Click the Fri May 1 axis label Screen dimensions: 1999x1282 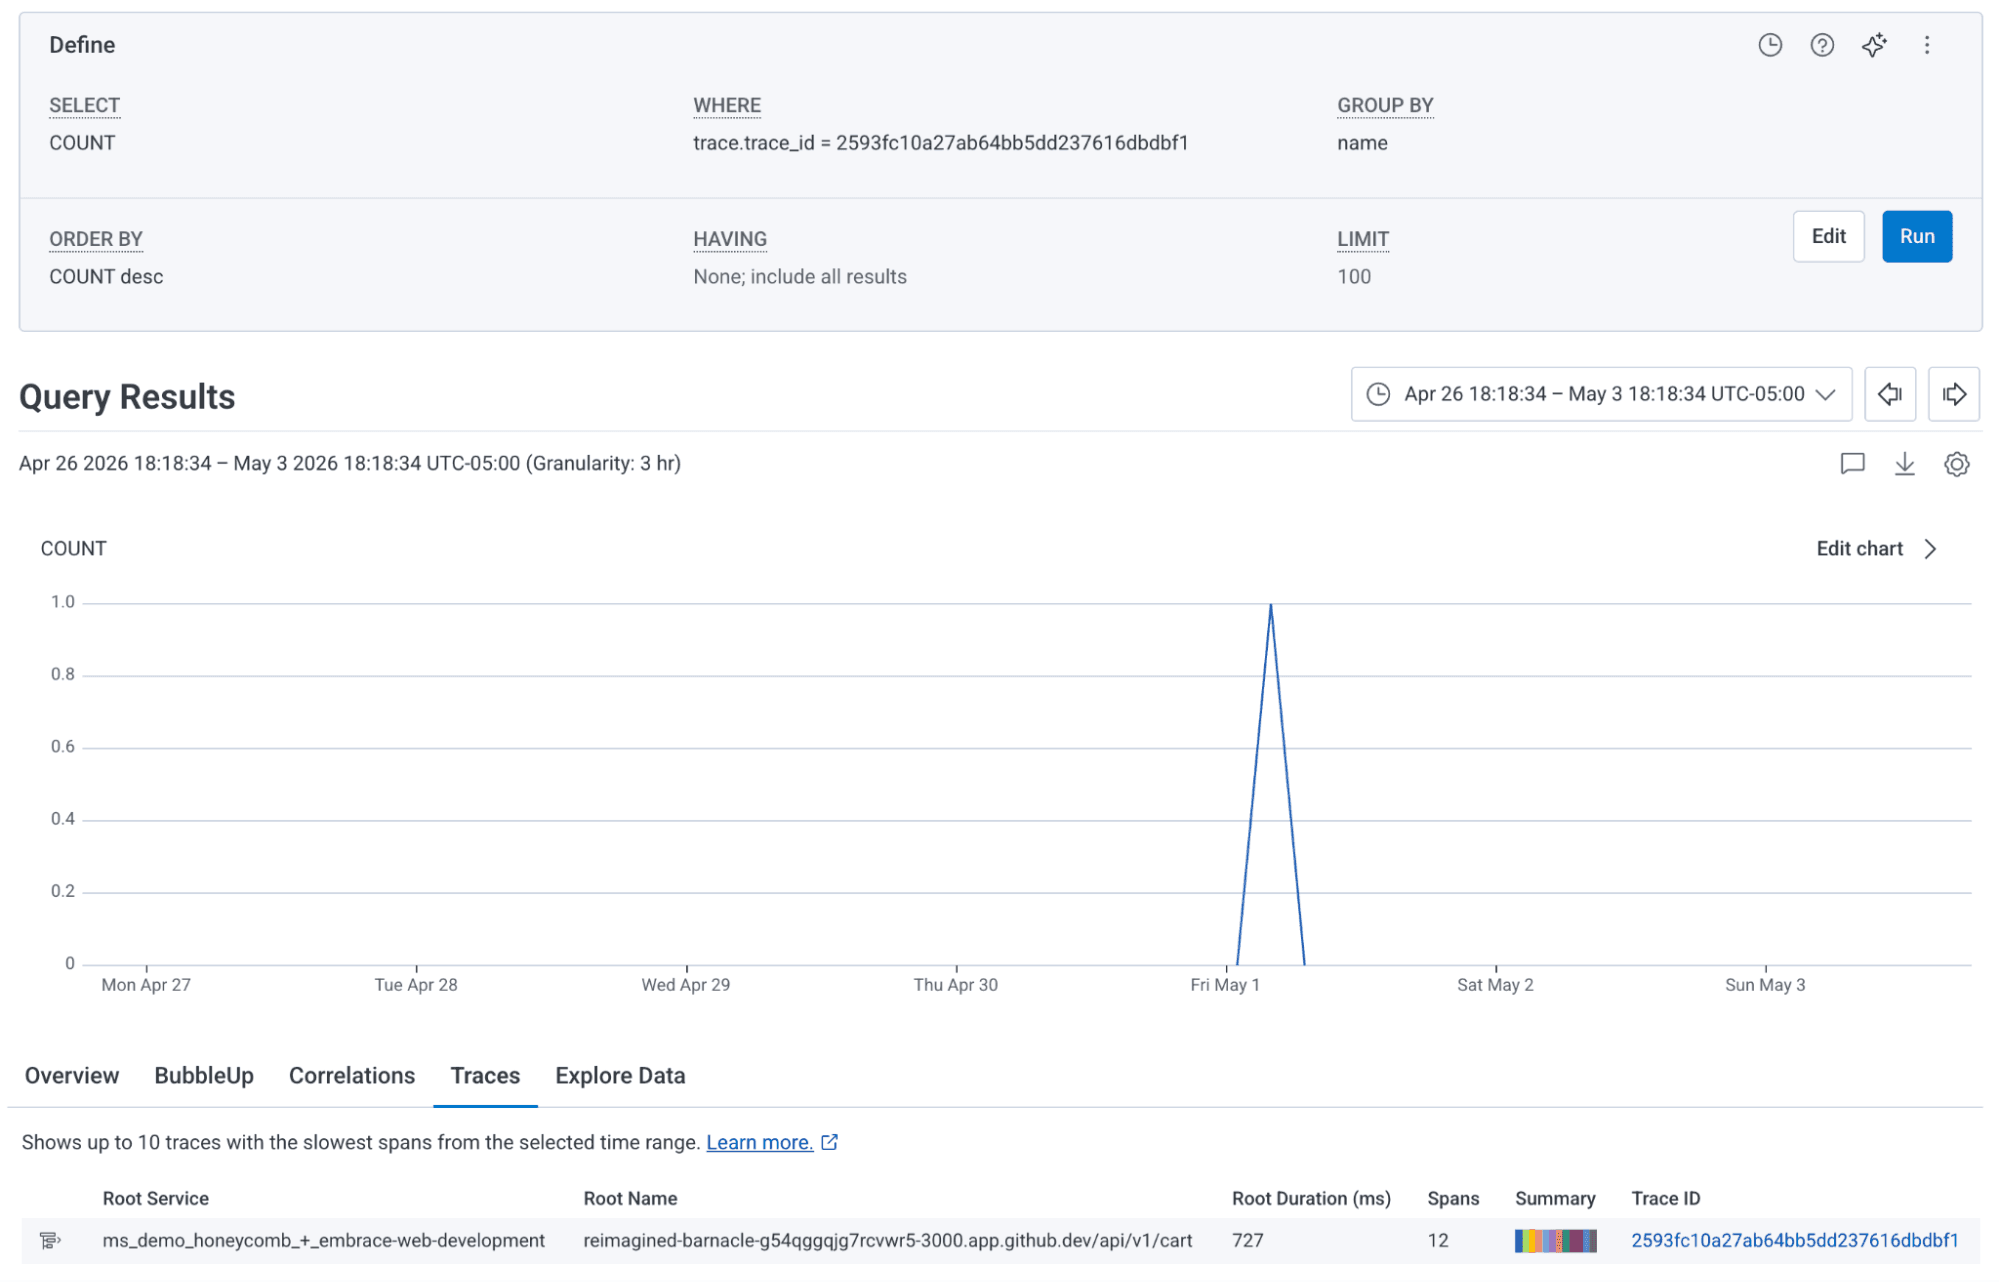pos(1225,985)
